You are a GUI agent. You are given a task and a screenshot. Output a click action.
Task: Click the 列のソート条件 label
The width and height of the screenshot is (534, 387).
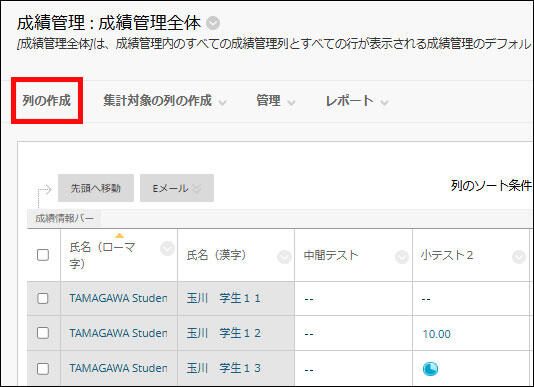491,186
